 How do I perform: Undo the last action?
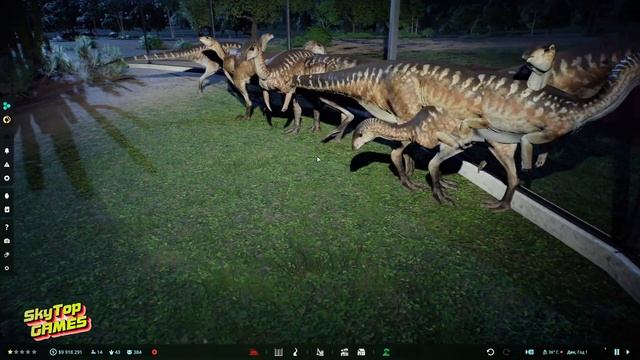click(x=490, y=352)
